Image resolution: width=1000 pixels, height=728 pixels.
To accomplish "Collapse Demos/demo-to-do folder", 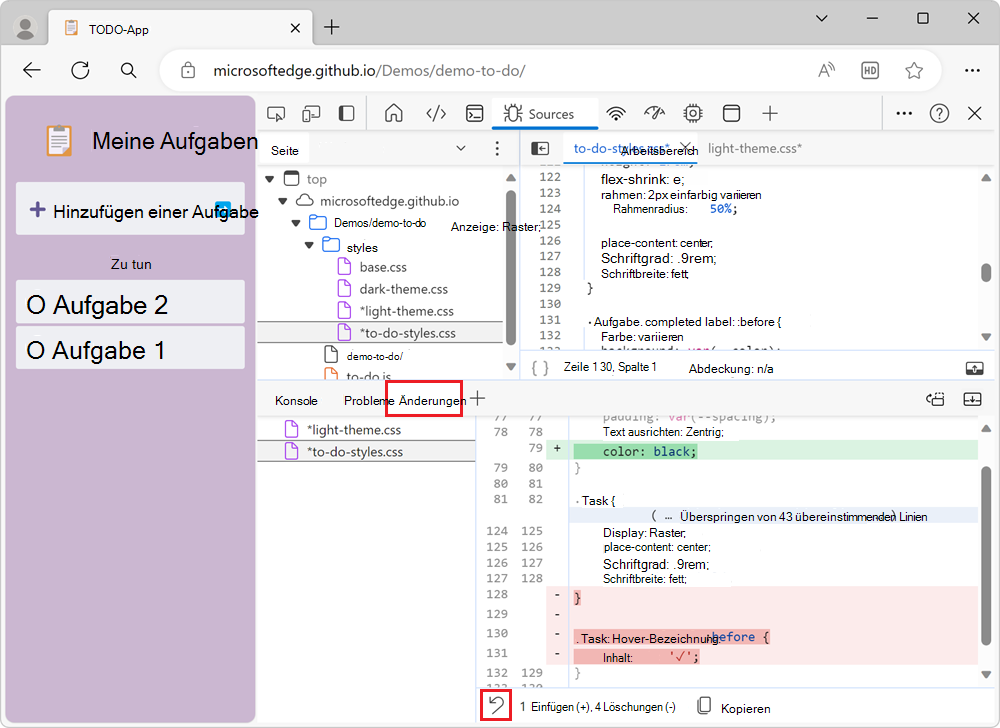I will 296,223.
